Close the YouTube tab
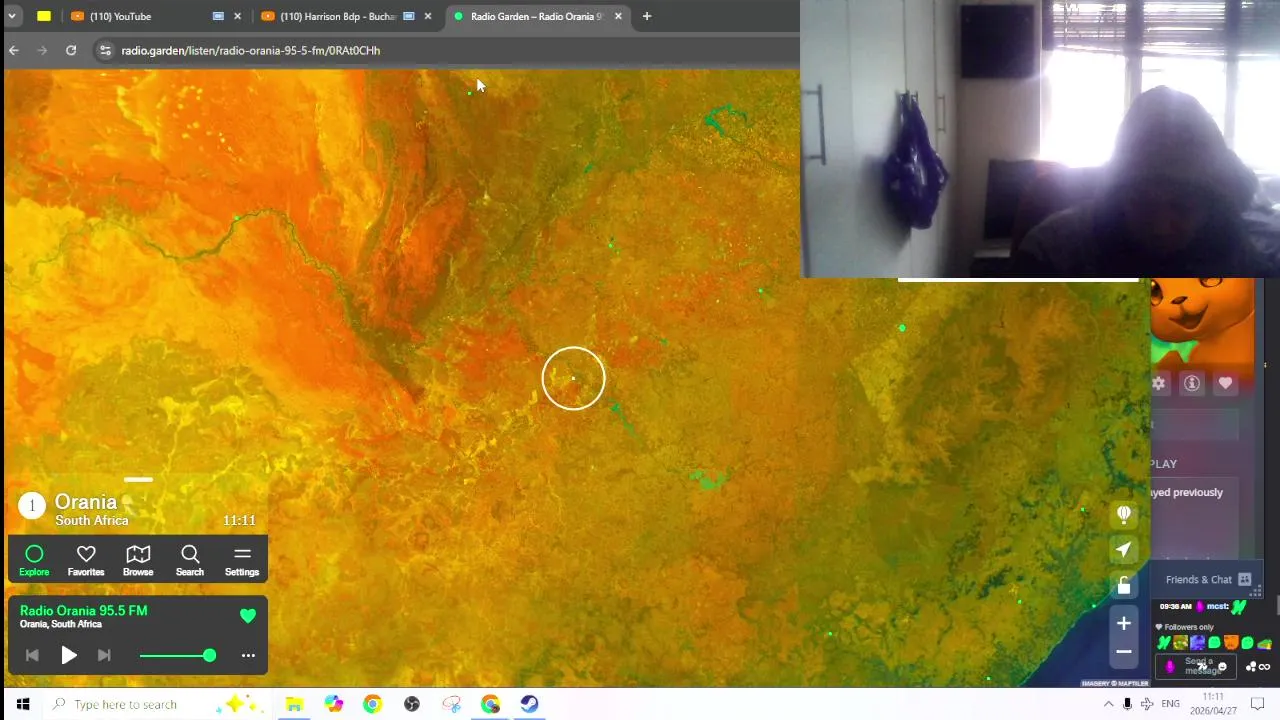 [x=237, y=16]
